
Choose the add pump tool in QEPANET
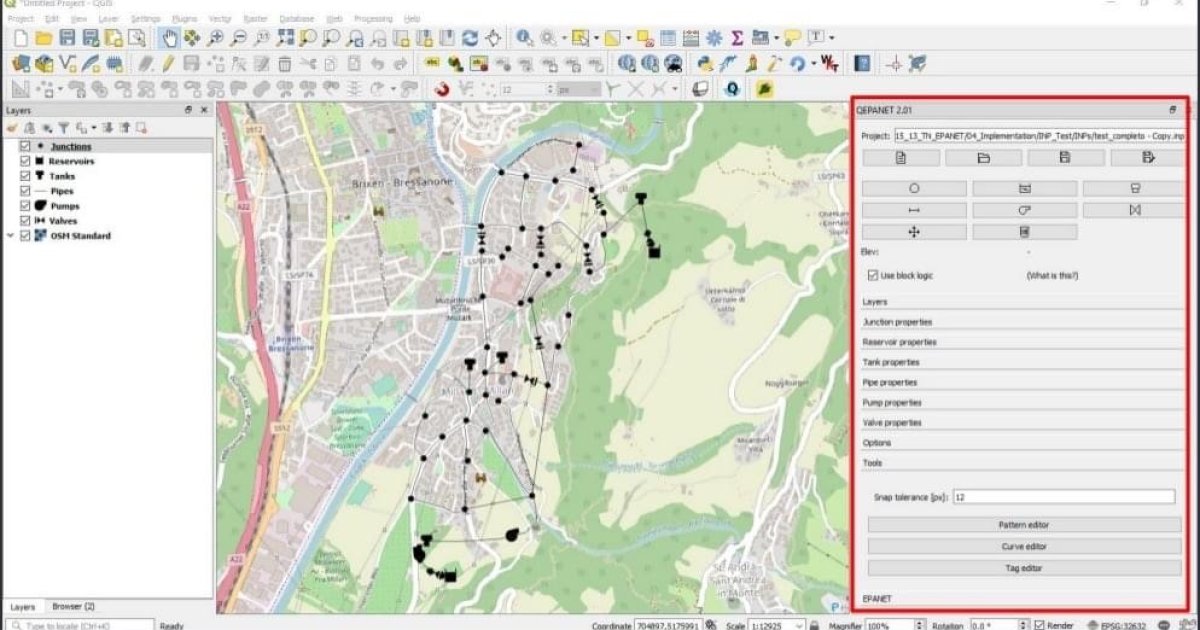point(1024,210)
